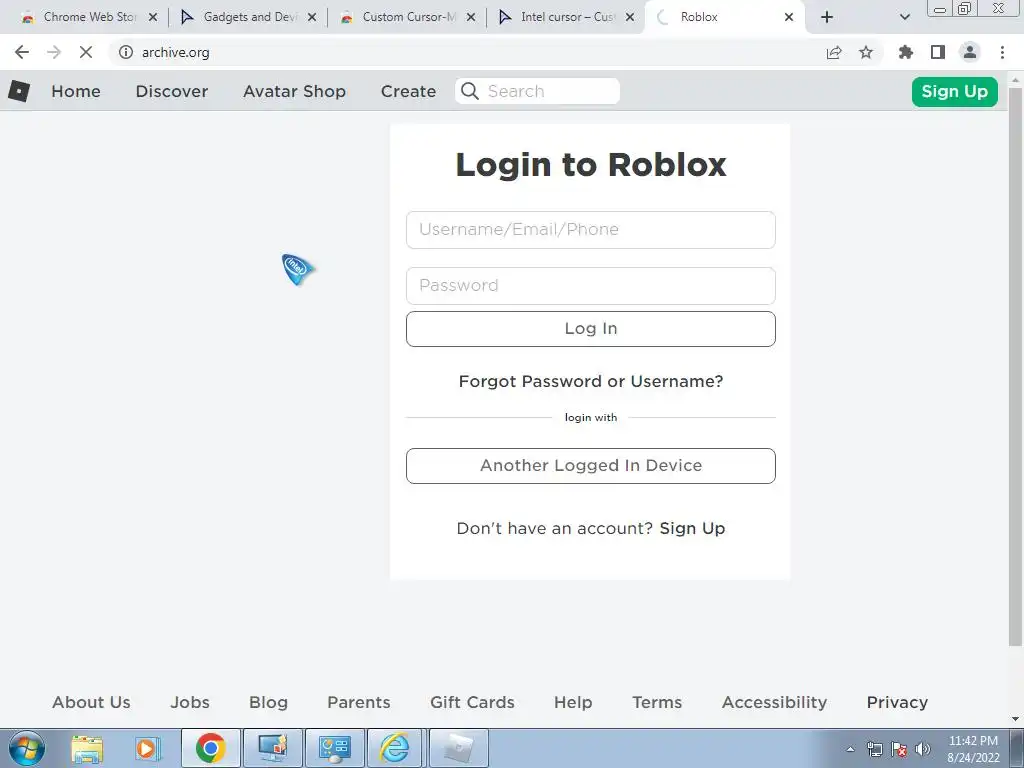Open the Create nav item

click(x=408, y=91)
